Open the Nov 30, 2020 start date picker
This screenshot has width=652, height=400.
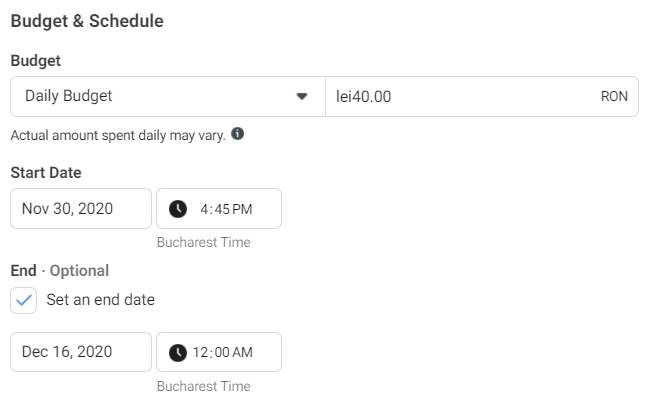click(81, 209)
